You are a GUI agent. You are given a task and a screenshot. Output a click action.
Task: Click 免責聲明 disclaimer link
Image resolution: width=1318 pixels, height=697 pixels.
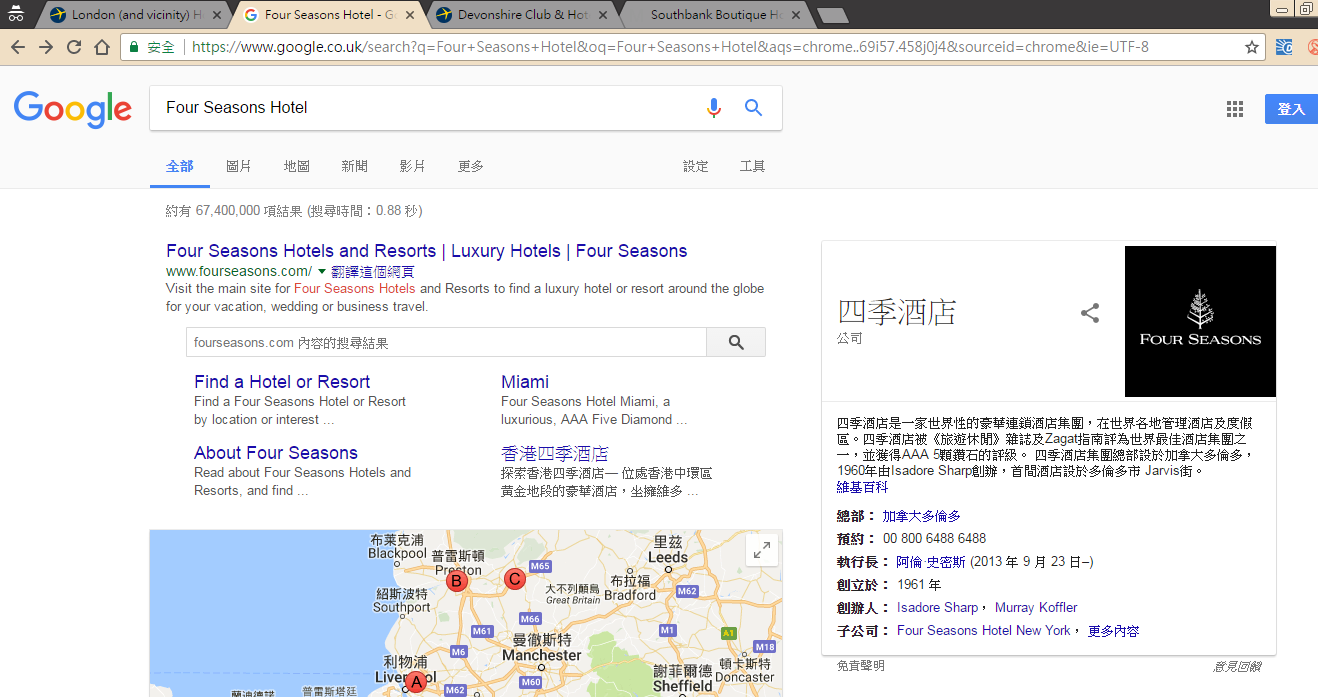861,665
